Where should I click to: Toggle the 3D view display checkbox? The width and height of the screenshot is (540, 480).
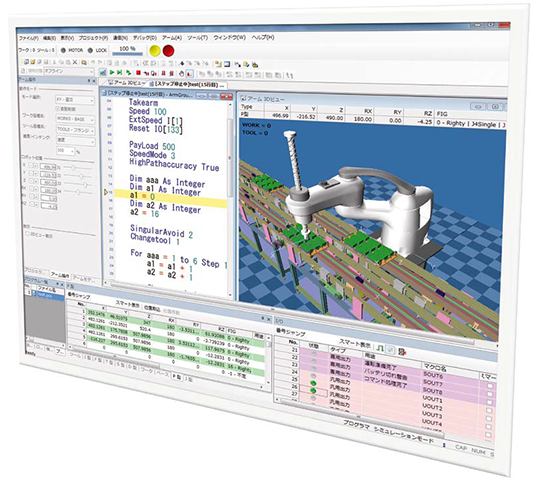[x=28, y=234]
